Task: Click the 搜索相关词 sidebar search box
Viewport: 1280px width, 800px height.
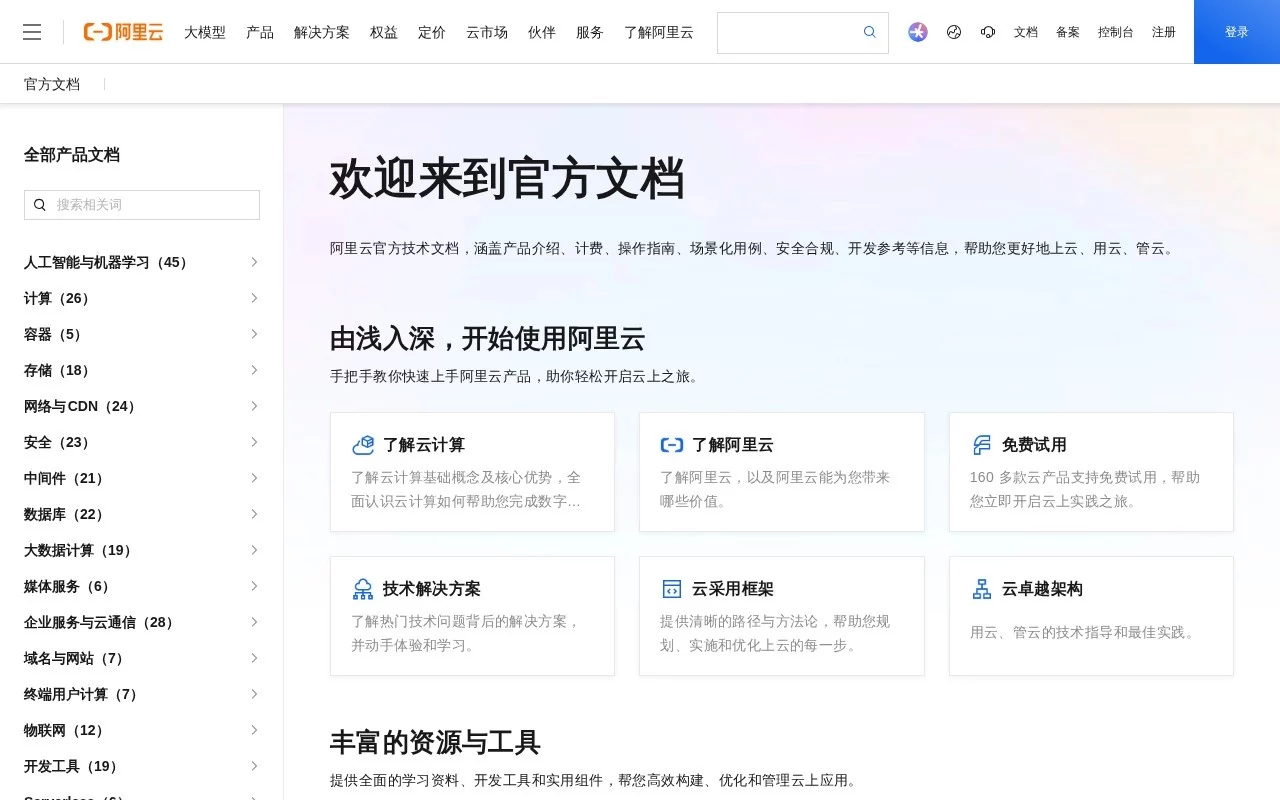Action: (142, 205)
